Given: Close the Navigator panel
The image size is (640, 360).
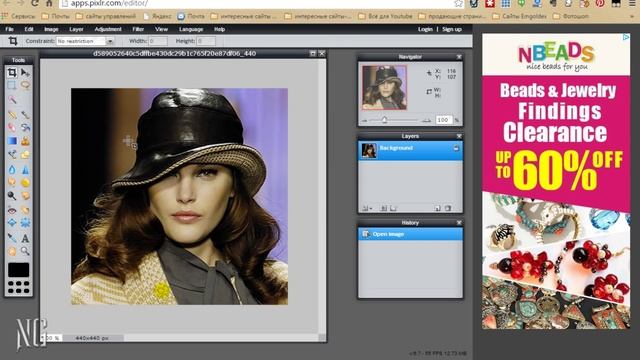Looking at the screenshot, I should (459, 57).
